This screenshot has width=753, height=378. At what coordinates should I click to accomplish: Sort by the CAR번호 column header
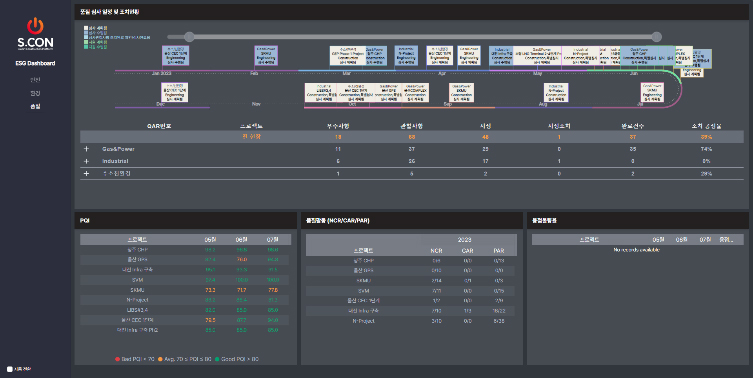pos(159,126)
